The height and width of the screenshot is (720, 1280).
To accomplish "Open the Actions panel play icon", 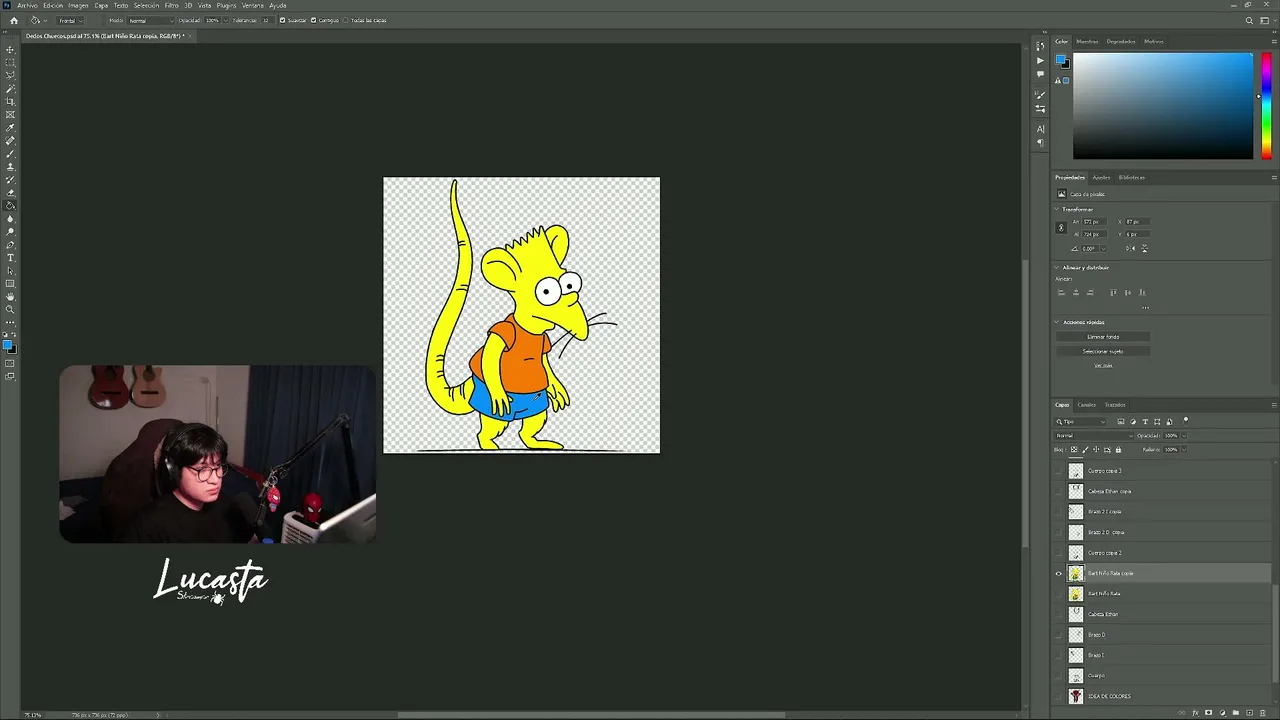I will tap(1040, 60).
